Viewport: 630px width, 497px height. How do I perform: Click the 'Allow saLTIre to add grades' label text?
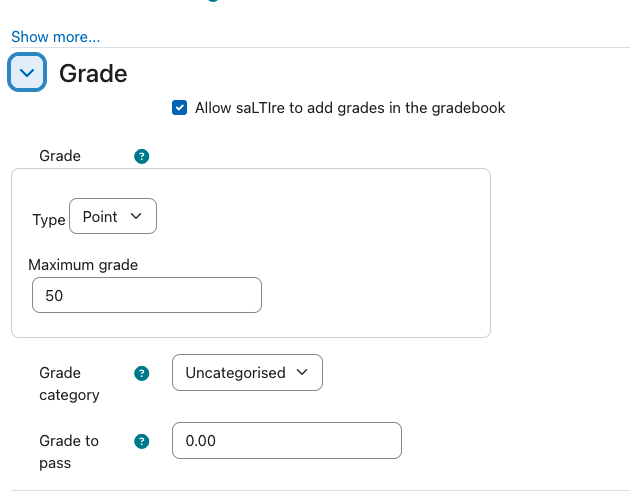tap(350, 108)
